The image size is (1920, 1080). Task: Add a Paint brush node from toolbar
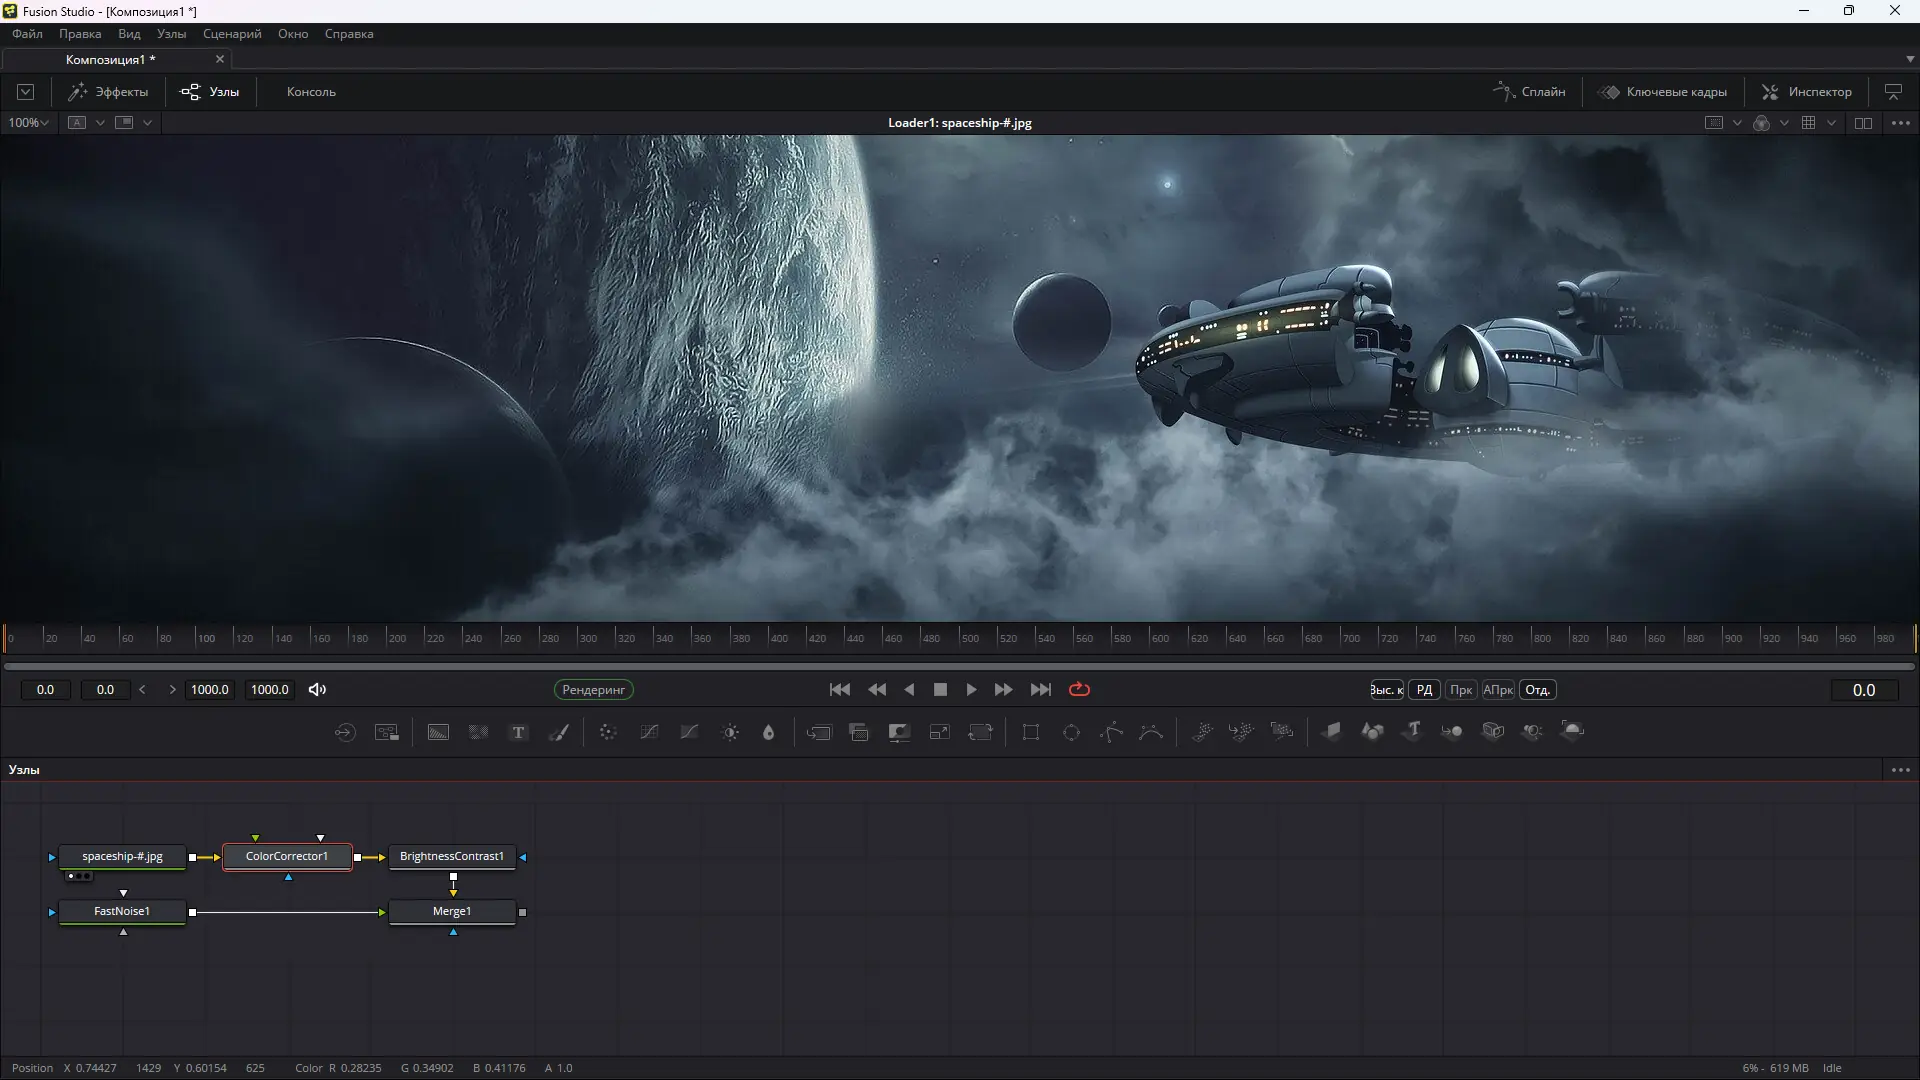coord(559,732)
